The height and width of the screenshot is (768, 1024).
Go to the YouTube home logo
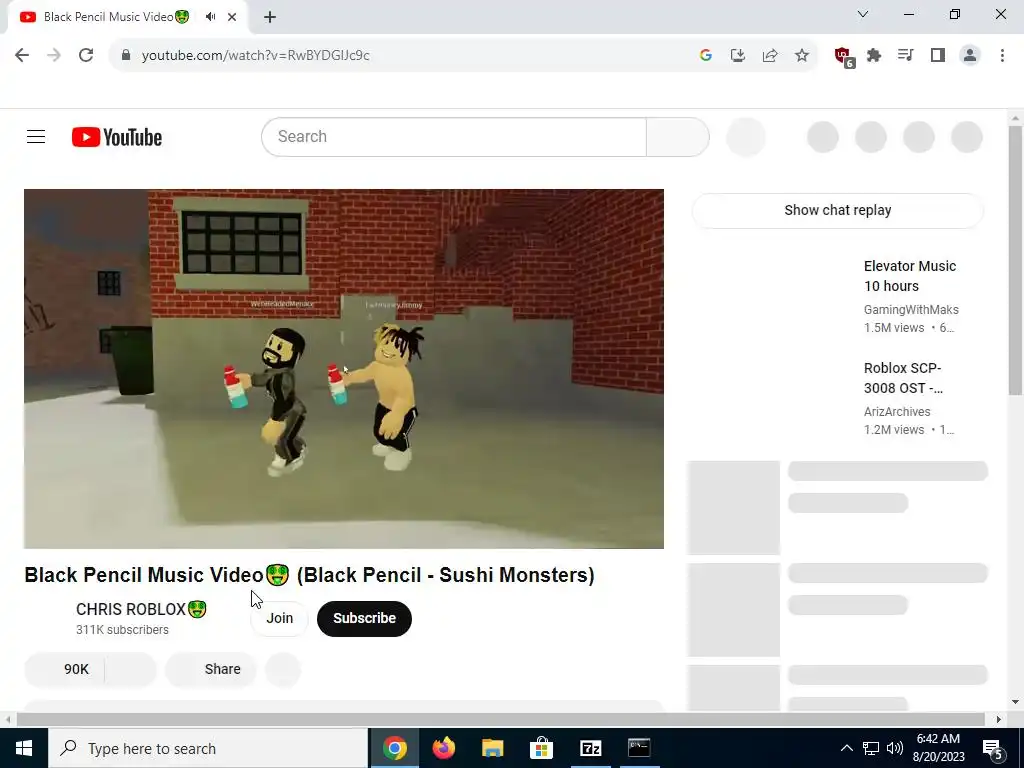(x=117, y=137)
